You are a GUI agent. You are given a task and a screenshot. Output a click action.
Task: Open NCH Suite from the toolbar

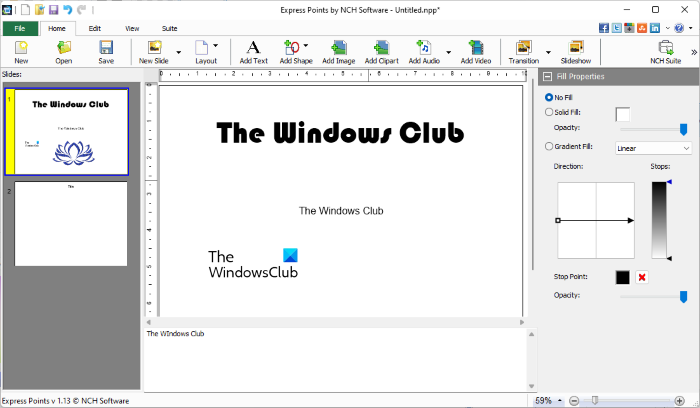pos(666,52)
